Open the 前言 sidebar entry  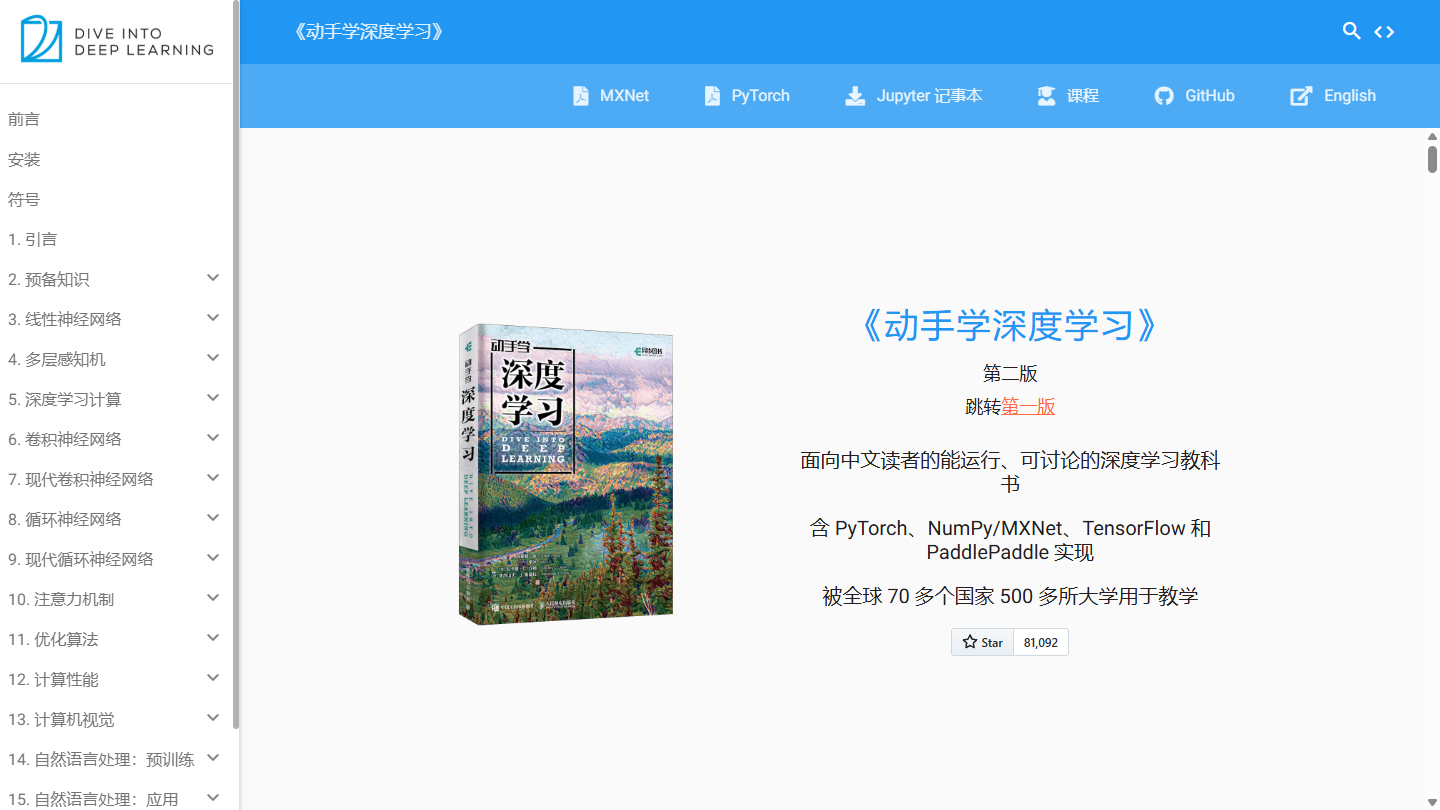point(24,120)
